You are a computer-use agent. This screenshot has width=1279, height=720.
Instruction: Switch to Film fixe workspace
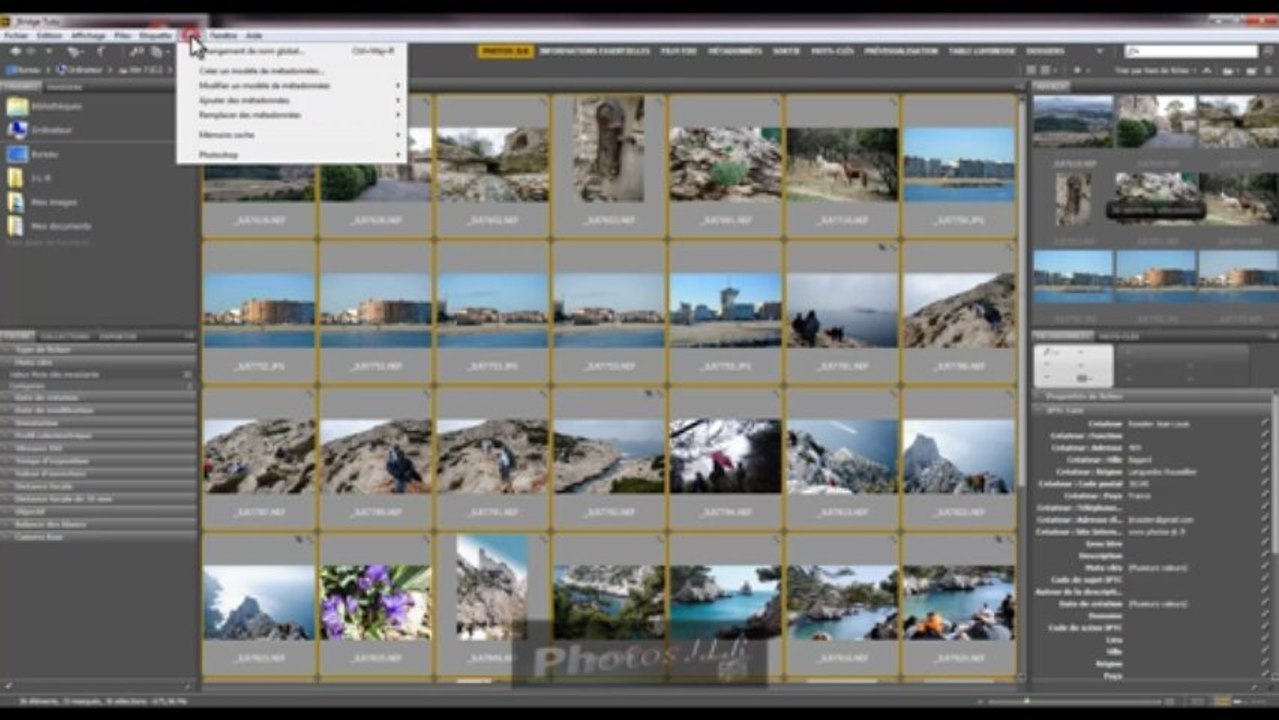pos(678,51)
